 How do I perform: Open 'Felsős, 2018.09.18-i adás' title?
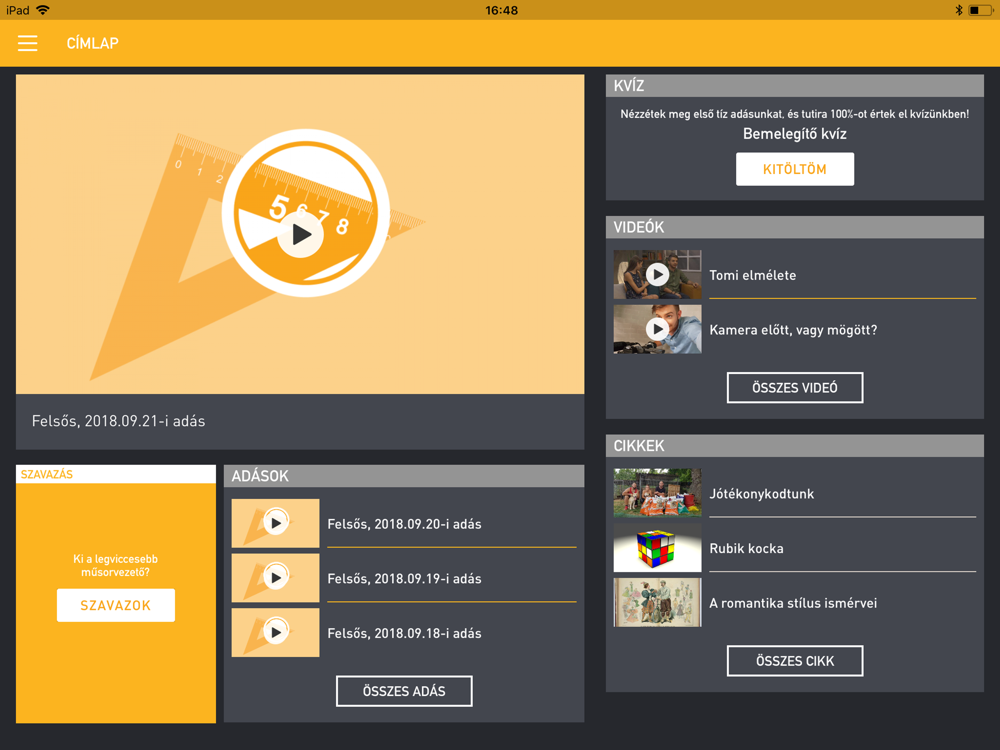click(x=404, y=633)
